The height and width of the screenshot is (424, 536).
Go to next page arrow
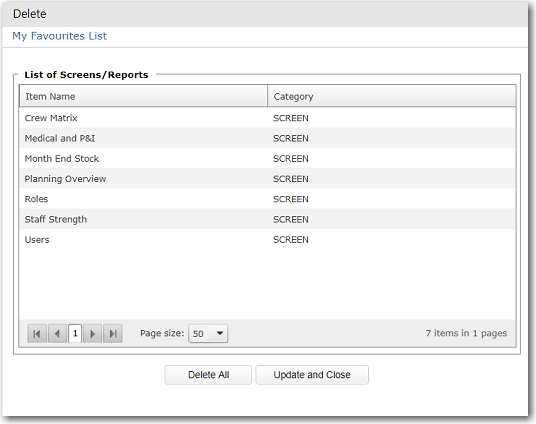[92, 333]
